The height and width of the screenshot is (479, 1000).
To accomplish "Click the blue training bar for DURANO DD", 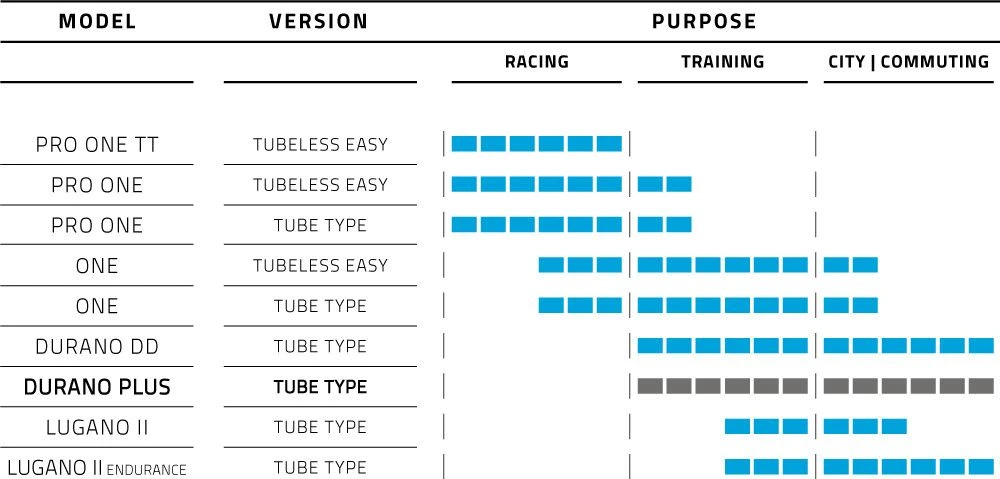I will point(722,346).
